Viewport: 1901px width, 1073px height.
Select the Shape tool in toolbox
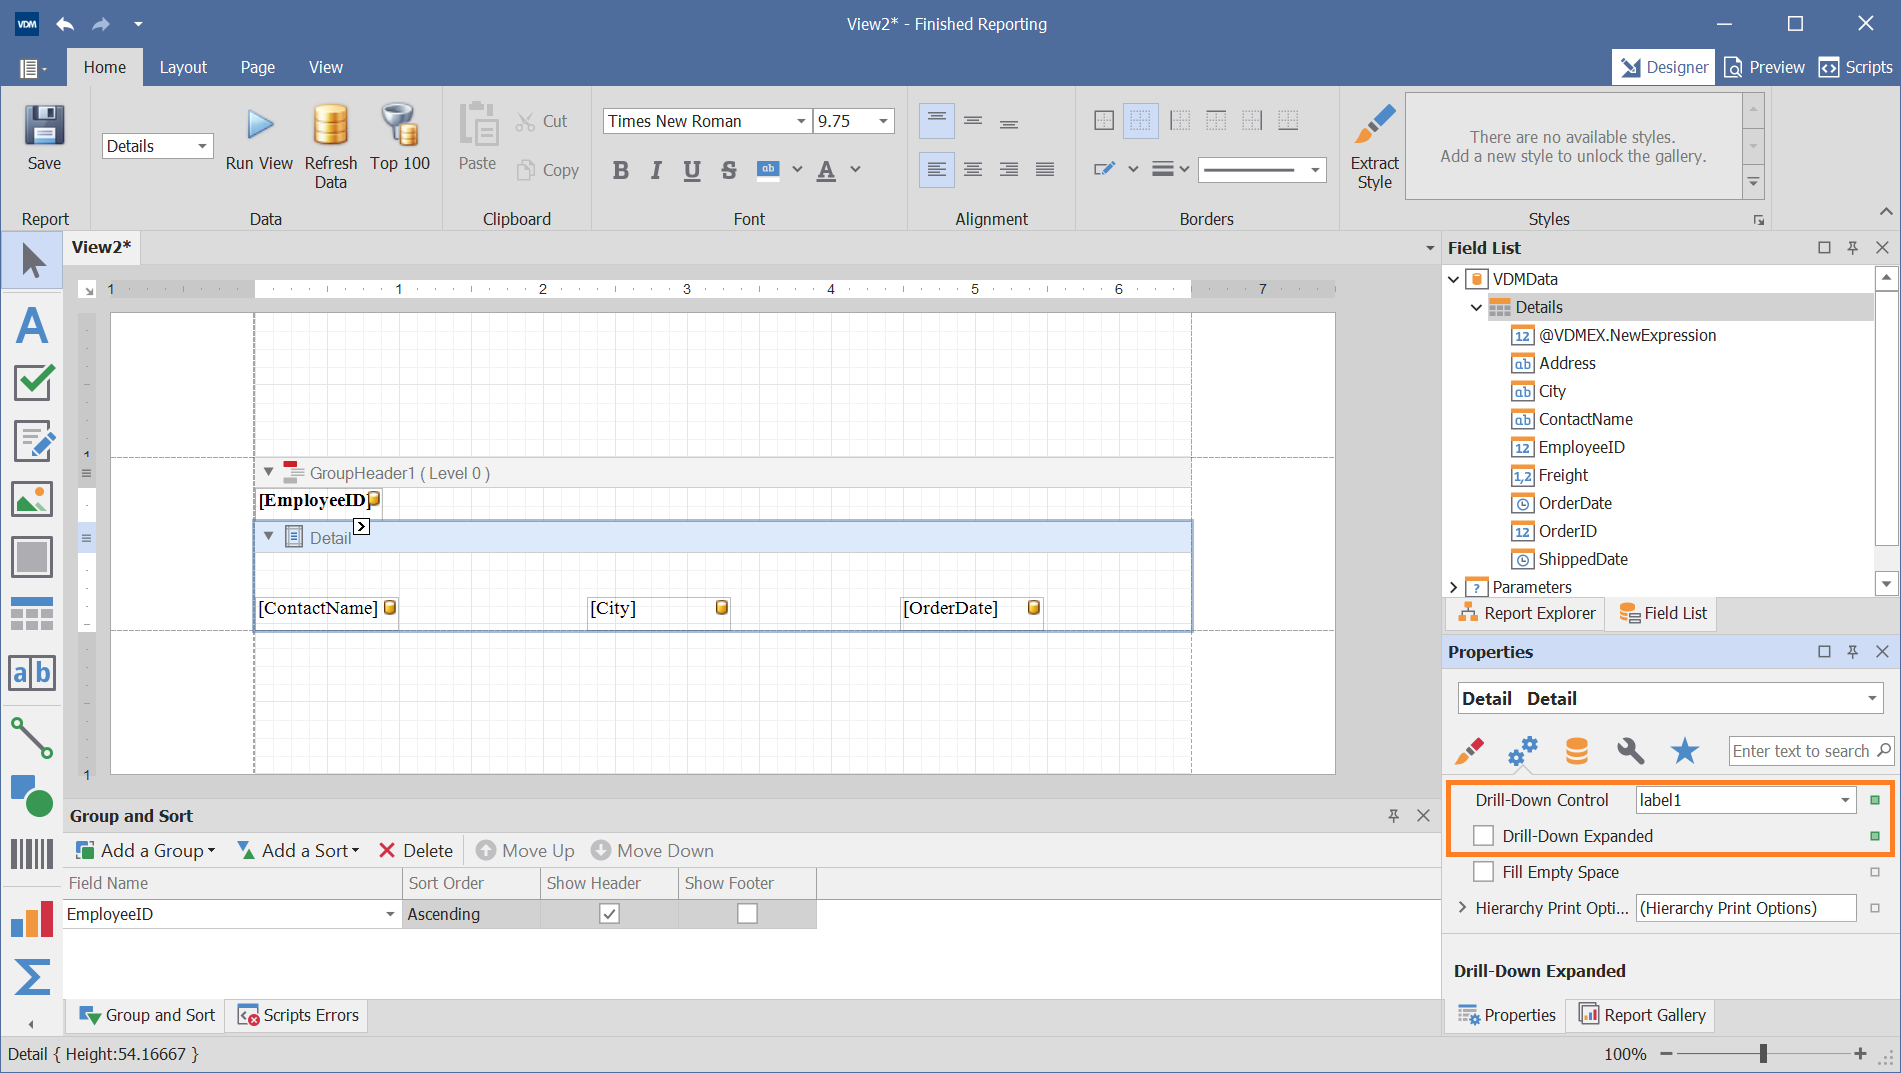point(33,796)
